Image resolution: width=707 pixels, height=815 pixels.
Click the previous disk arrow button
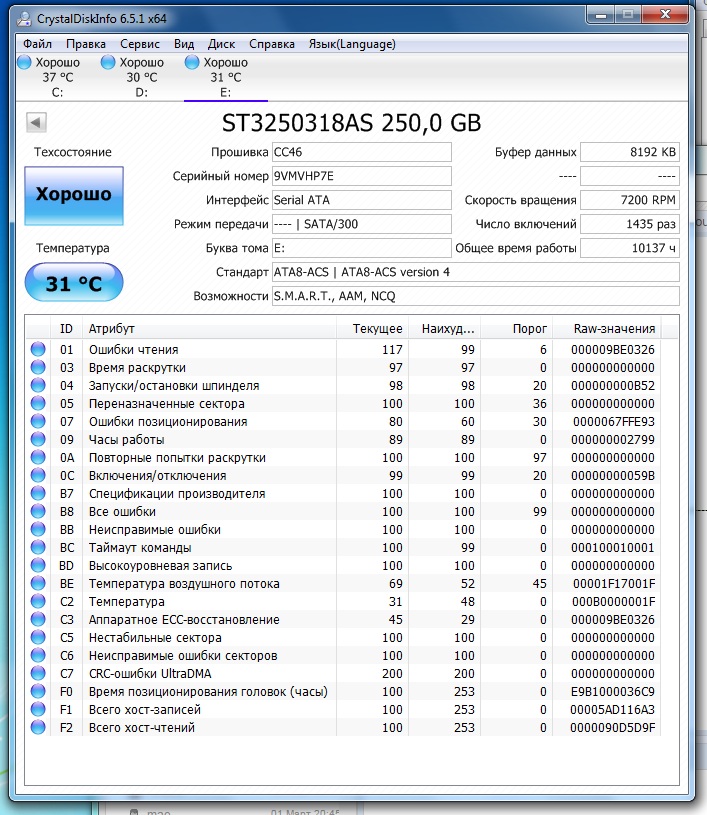[x=37, y=122]
